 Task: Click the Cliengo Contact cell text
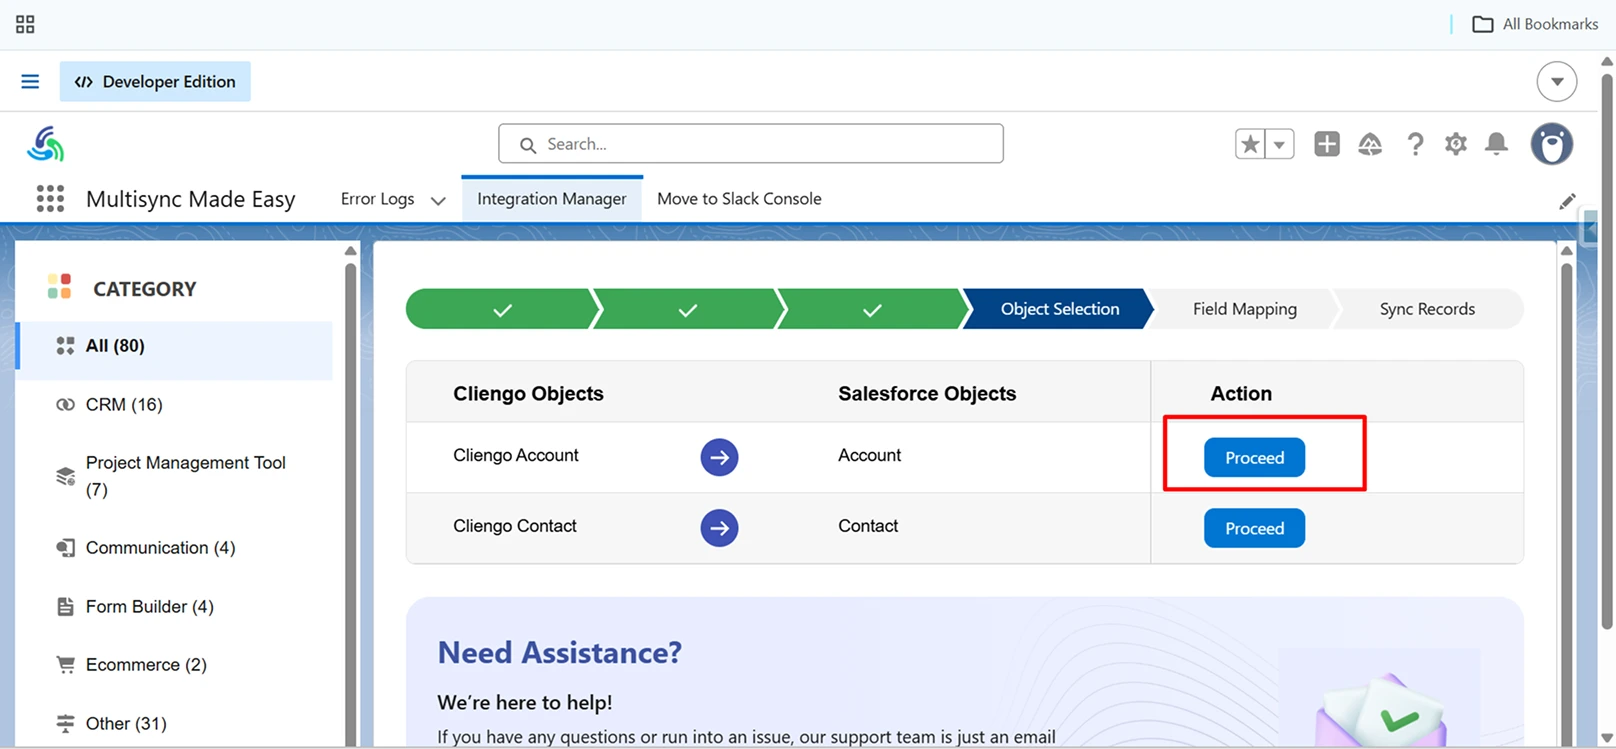tap(515, 526)
